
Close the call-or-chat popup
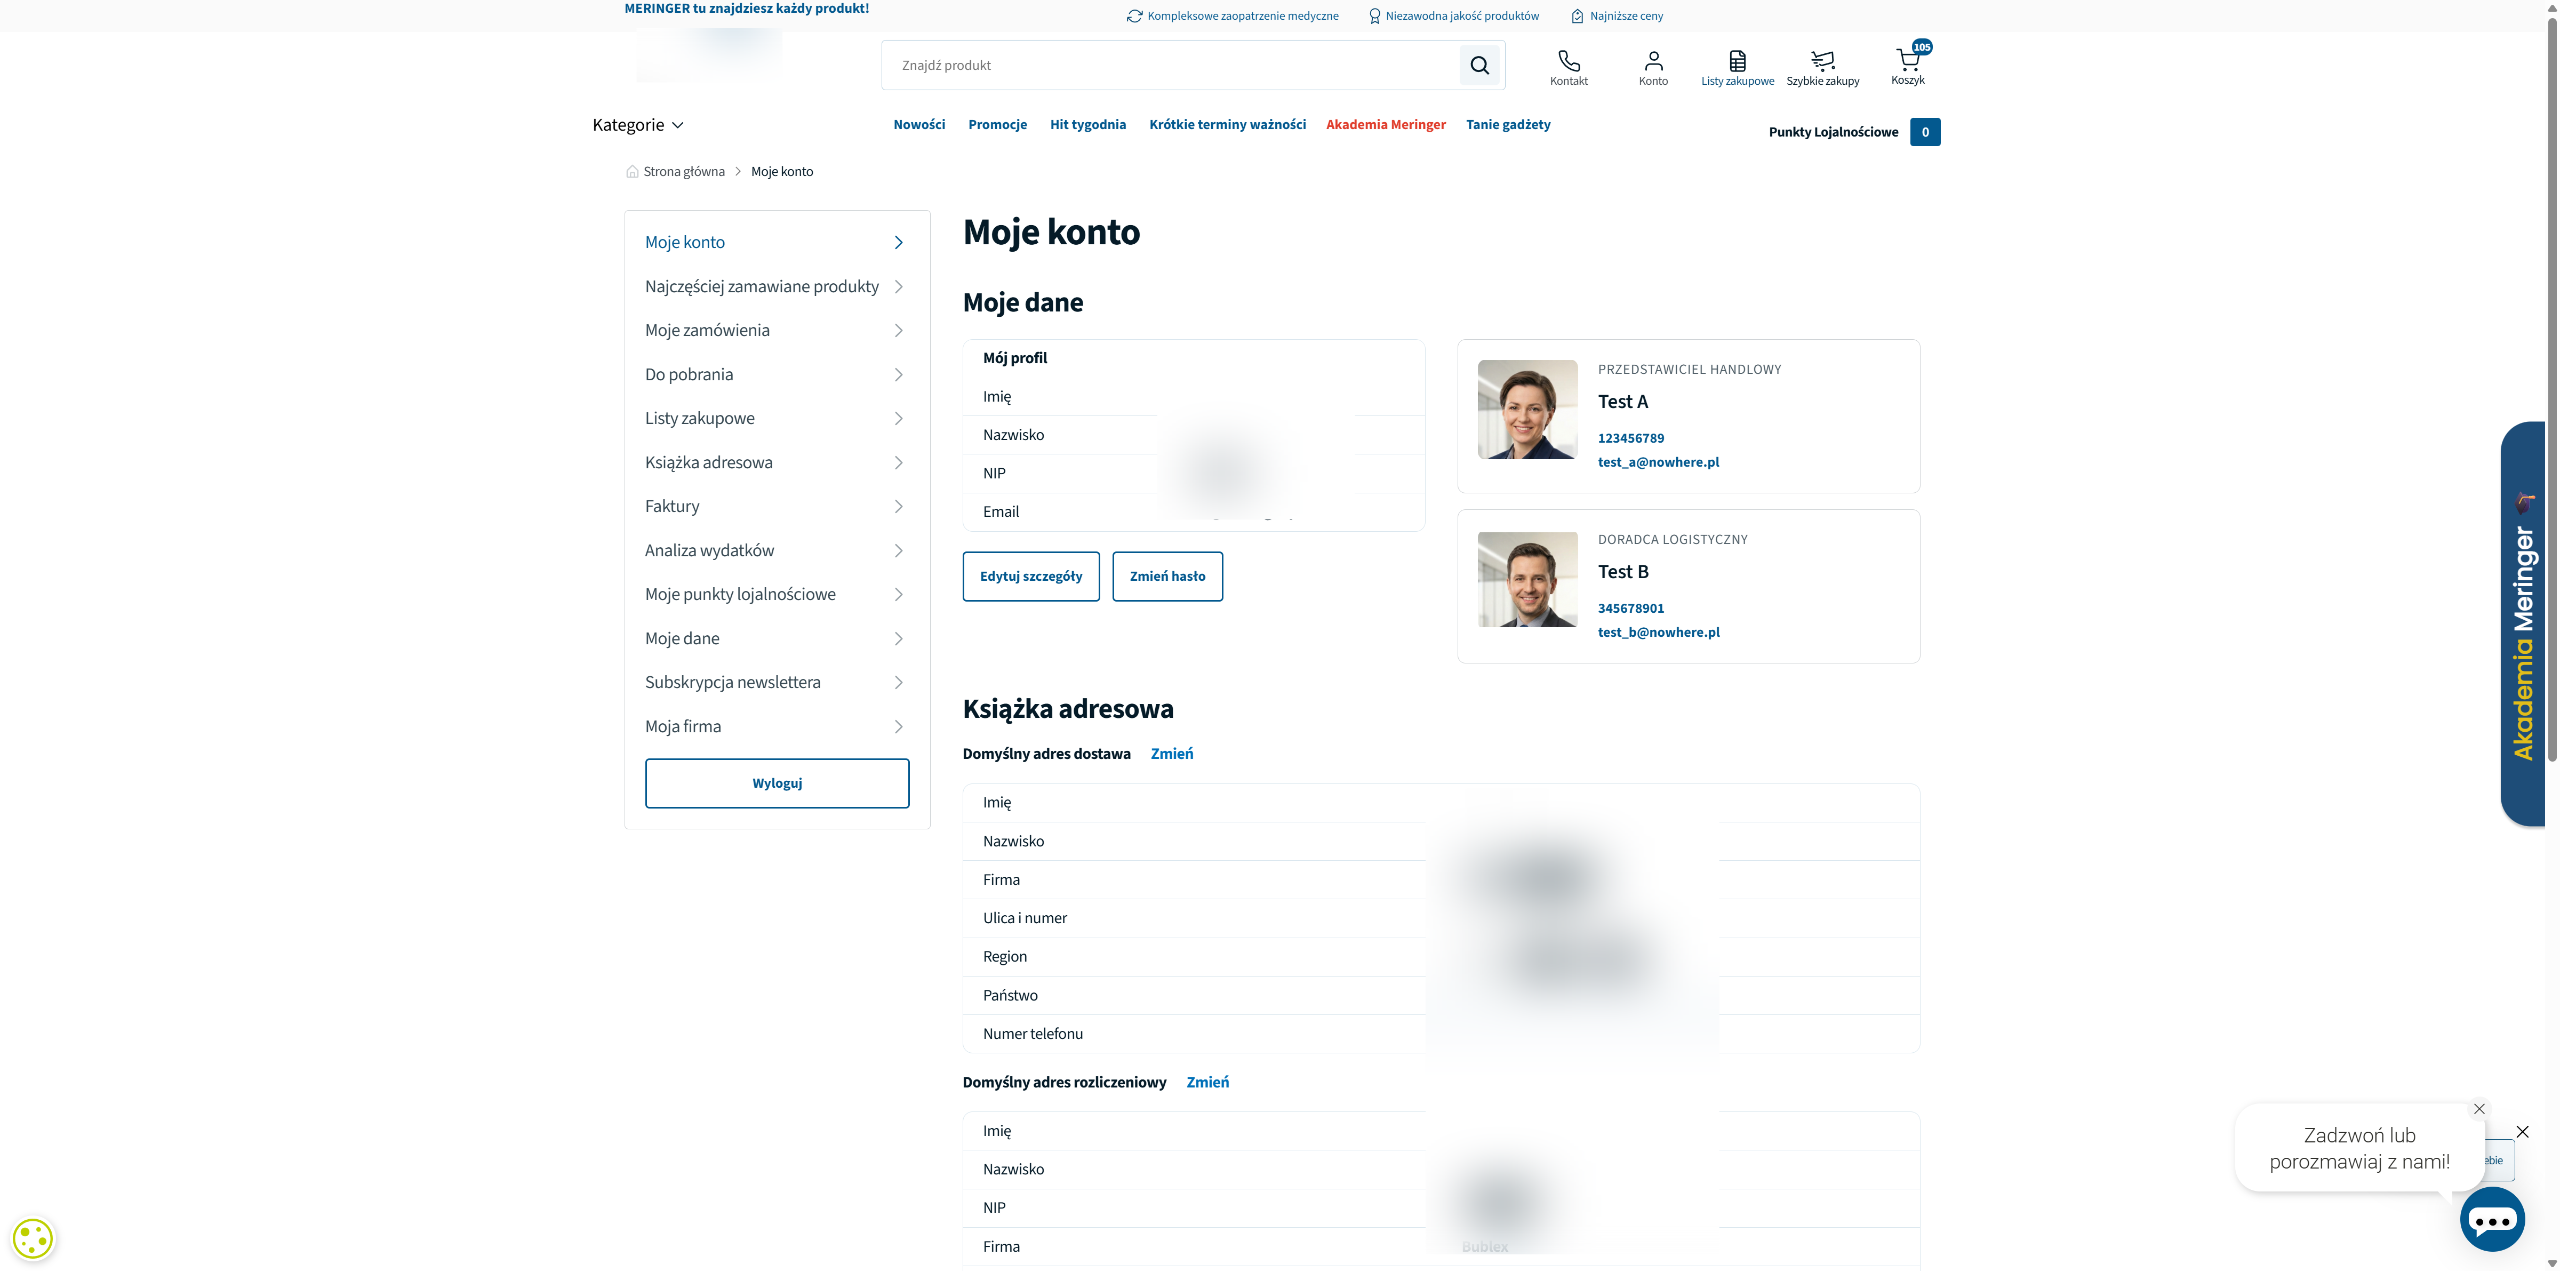(2479, 1109)
